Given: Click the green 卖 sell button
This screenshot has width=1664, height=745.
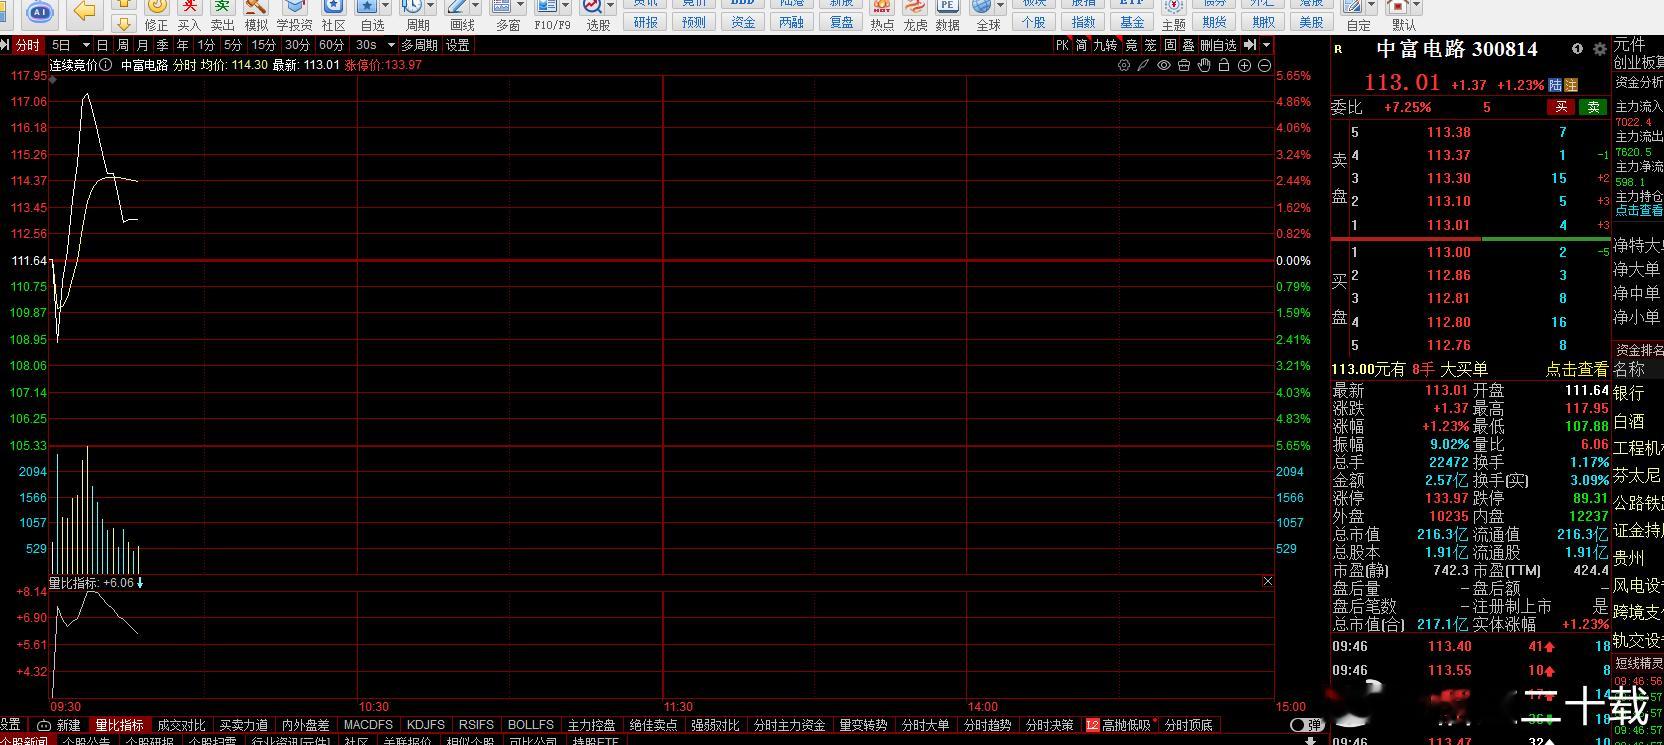Looking at the screenshot, I should pyautogui.click(x=1593, y=107).
